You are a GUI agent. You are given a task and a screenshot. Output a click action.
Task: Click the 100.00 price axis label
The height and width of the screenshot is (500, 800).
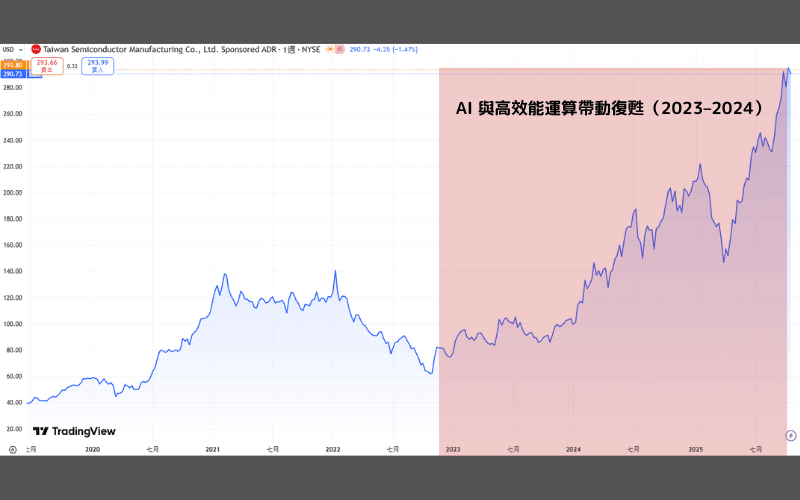pyautogui.click(x=13, y=324)
